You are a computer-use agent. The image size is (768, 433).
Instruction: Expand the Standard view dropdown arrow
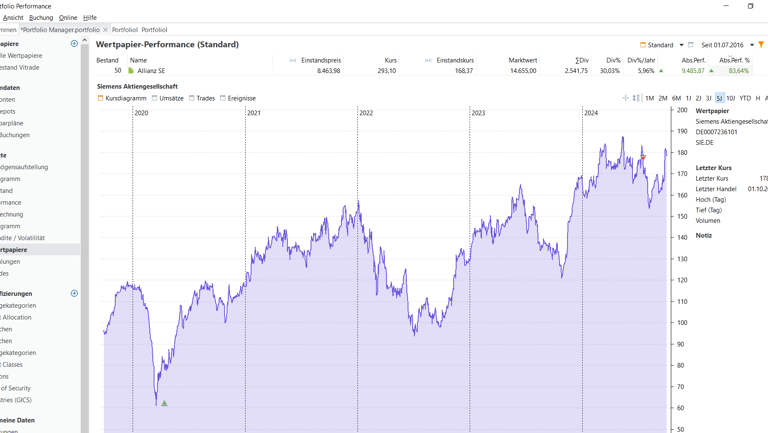(x=681, y=45)
